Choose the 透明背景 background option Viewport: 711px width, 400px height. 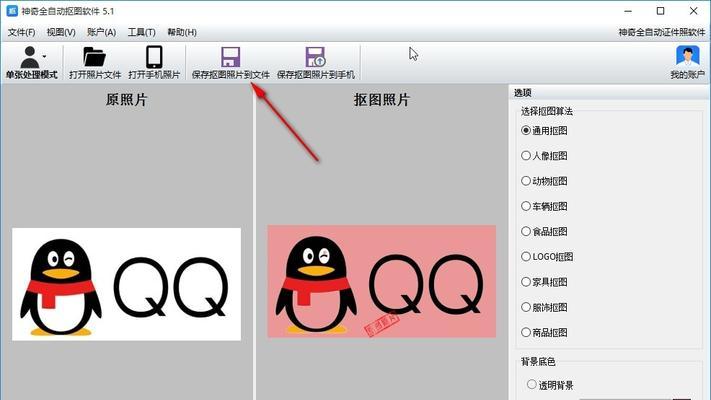click(550, 385)
